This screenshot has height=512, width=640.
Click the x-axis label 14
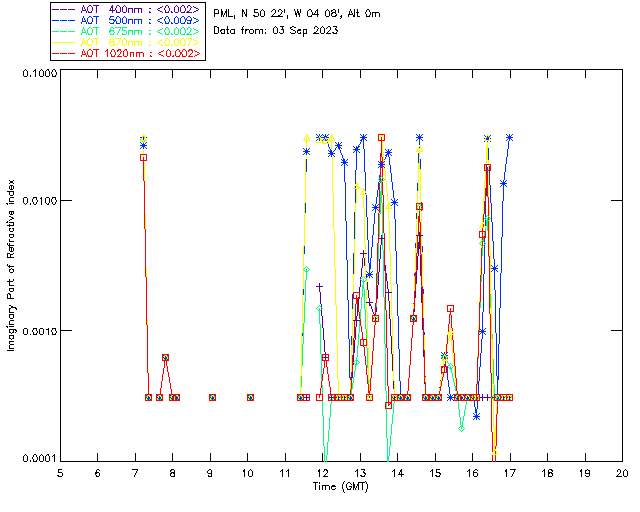coord(398,473)
